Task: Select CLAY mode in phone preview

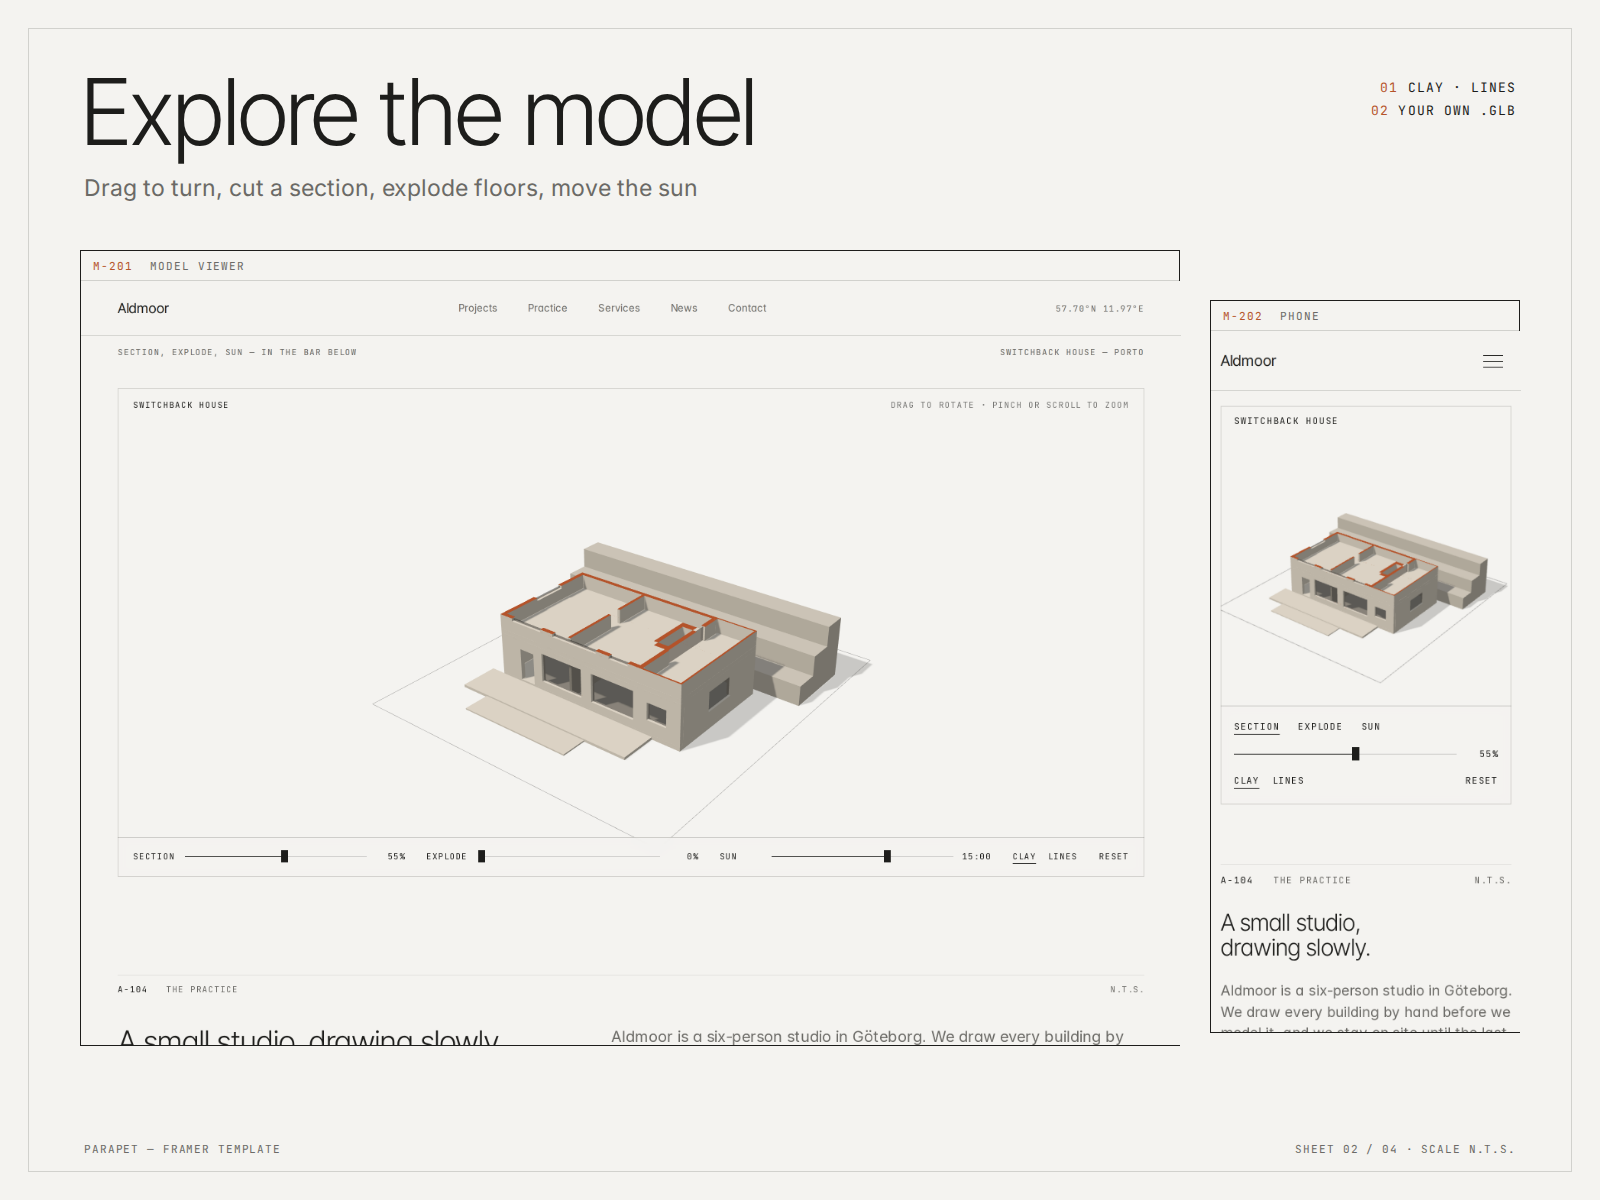Action: 1246,781
